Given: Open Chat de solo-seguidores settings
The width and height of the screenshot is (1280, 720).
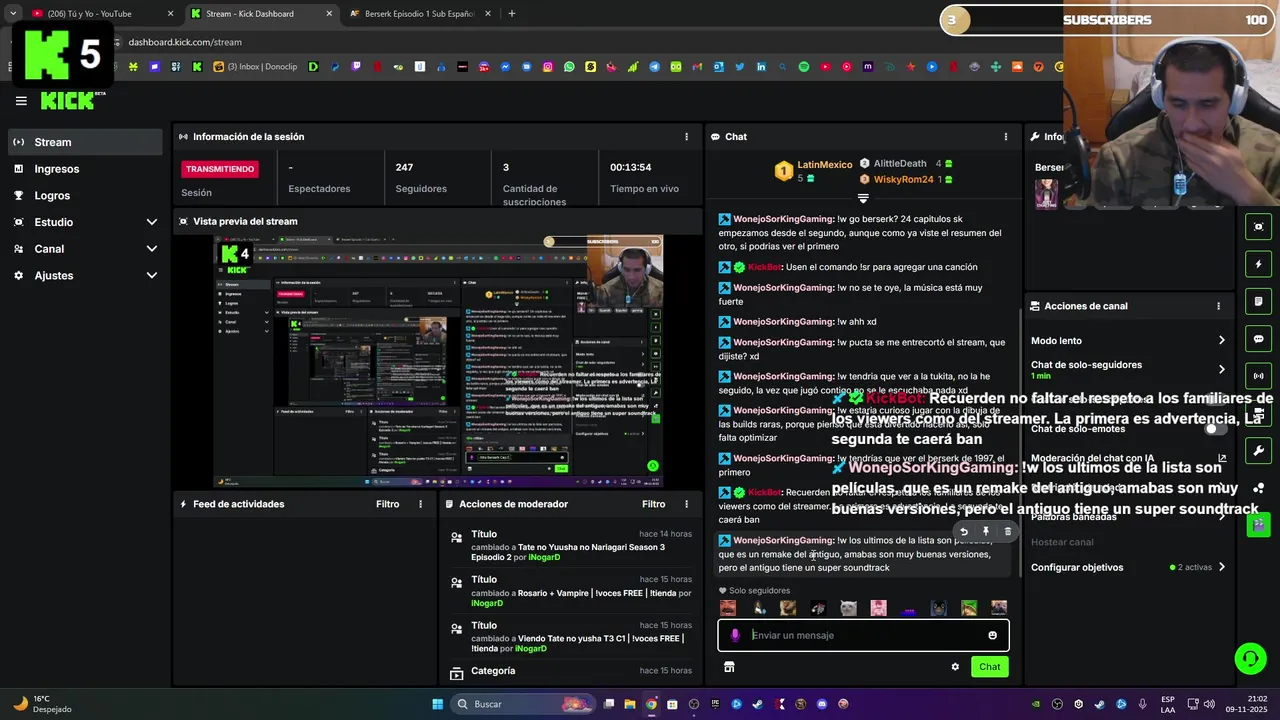Looking at the screenshot, I should click(1128, 370).
